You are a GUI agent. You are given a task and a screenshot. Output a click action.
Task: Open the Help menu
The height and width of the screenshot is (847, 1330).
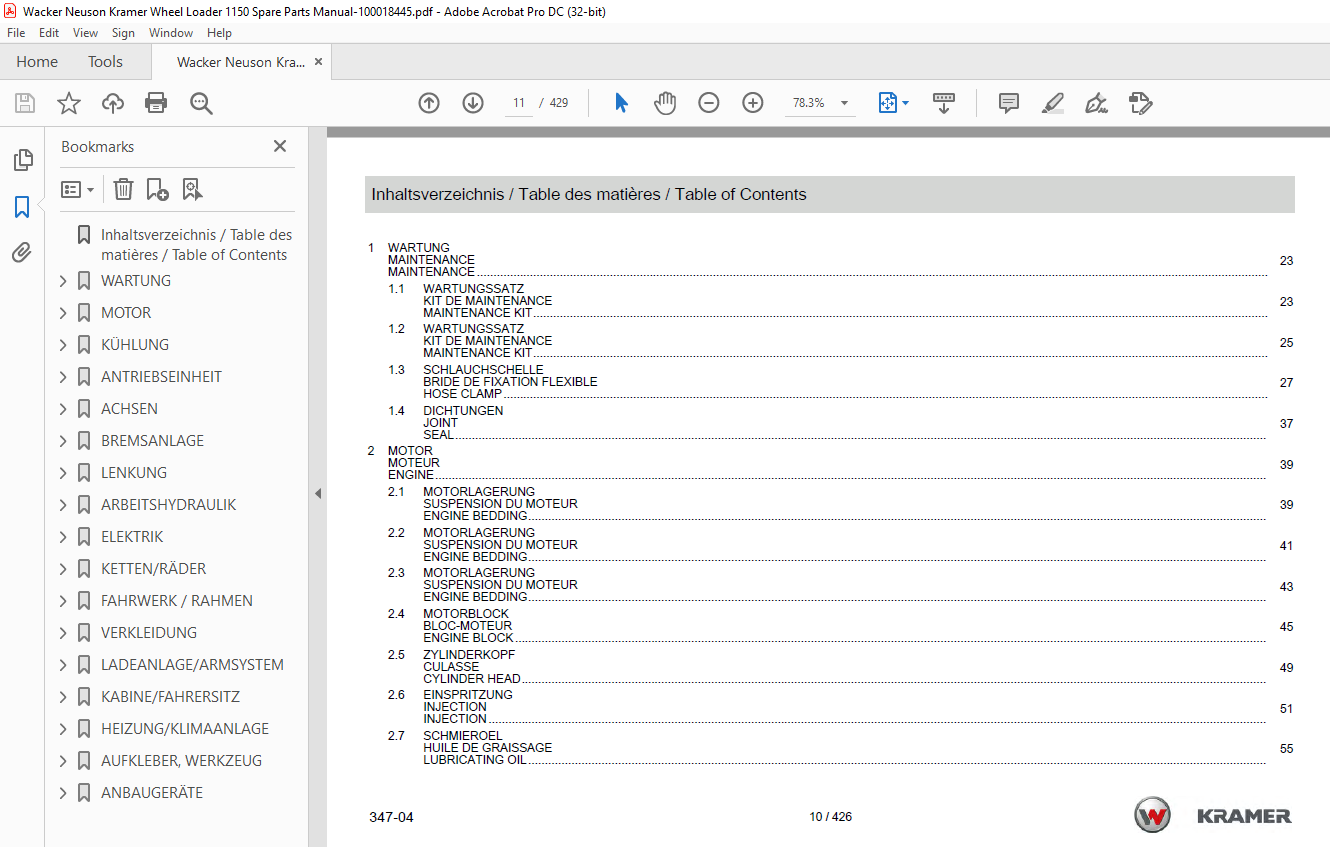[x=219, y=33]
